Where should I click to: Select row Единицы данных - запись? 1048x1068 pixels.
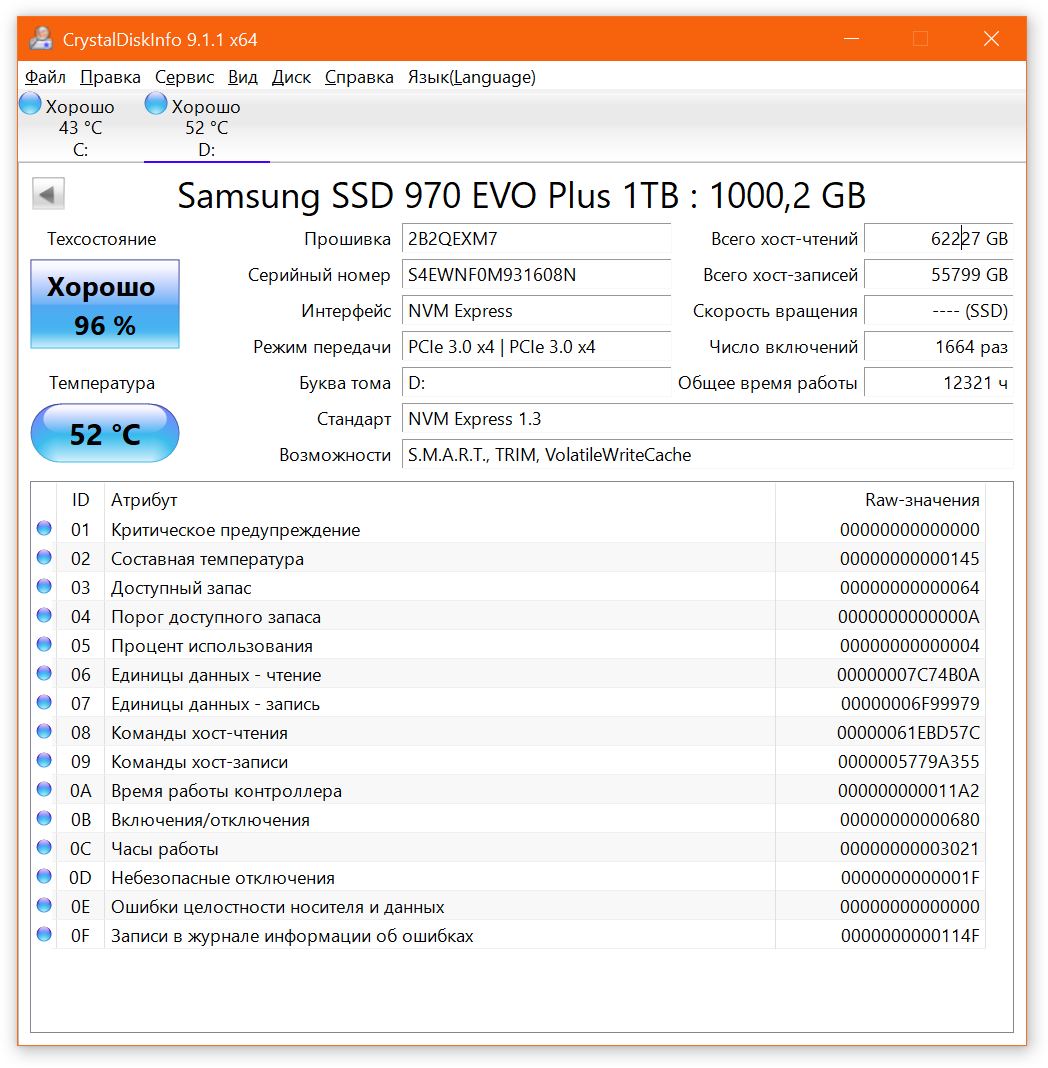coord(509,703)
